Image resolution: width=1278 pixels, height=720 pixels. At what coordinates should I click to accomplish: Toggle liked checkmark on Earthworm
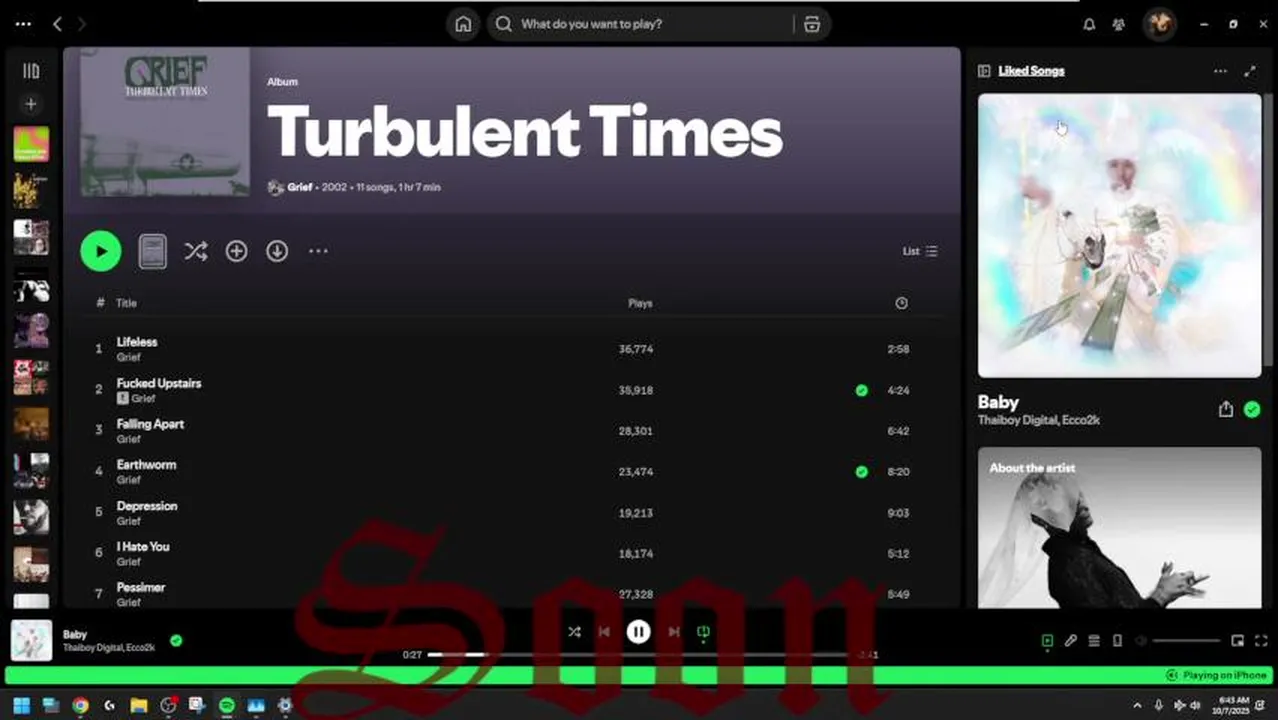pos(862,471)
